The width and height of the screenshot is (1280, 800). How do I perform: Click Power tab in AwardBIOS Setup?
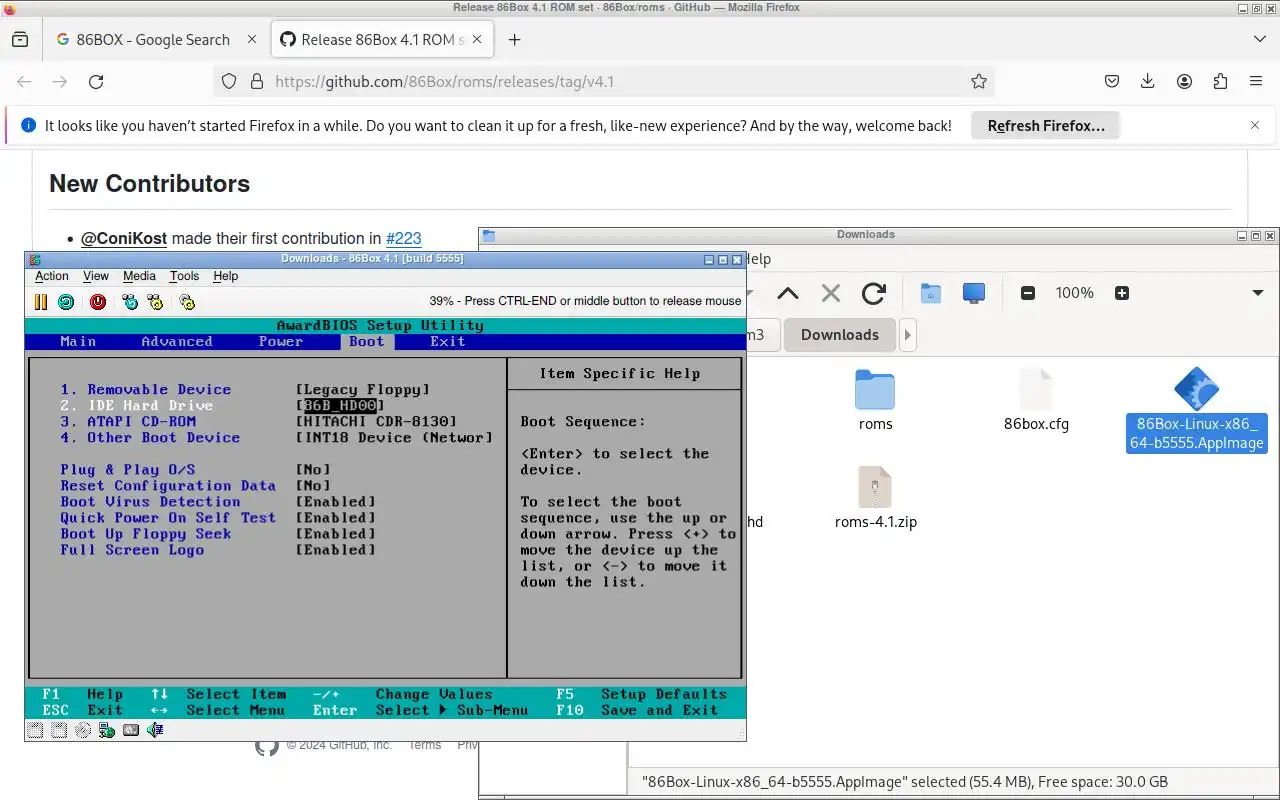(281, 341)
